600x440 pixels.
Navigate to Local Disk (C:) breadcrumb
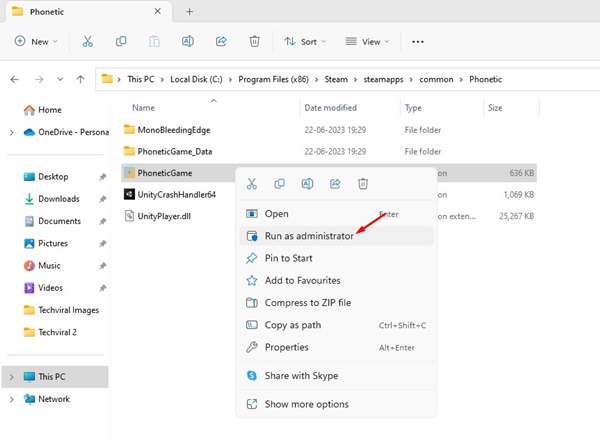pyautogui.click(x=196, y=79)
